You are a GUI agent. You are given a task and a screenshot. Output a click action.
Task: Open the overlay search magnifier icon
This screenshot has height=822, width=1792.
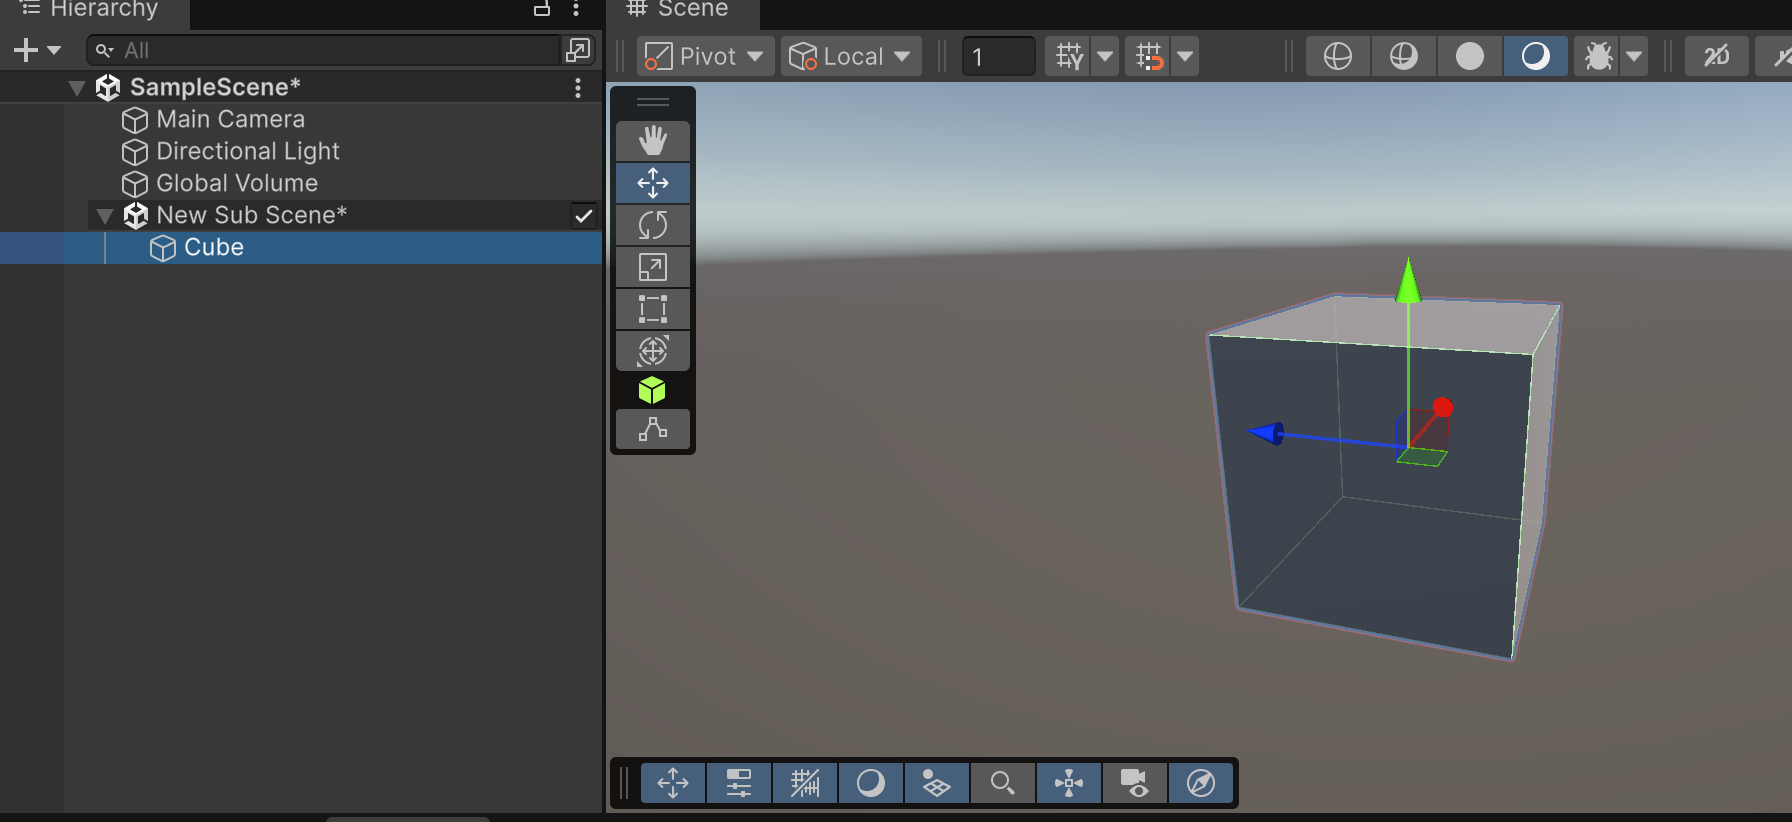(1002, 783)
